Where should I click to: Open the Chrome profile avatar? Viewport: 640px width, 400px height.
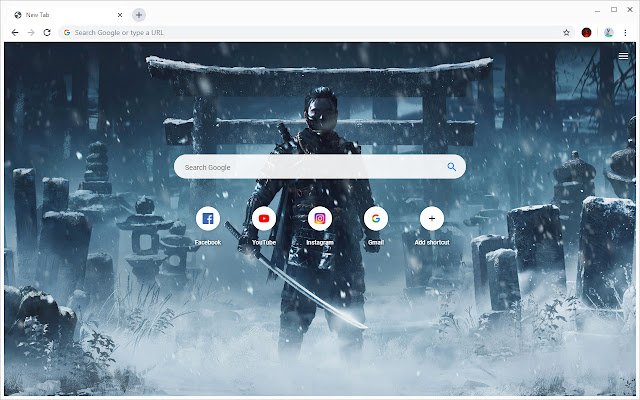(609, 33)
